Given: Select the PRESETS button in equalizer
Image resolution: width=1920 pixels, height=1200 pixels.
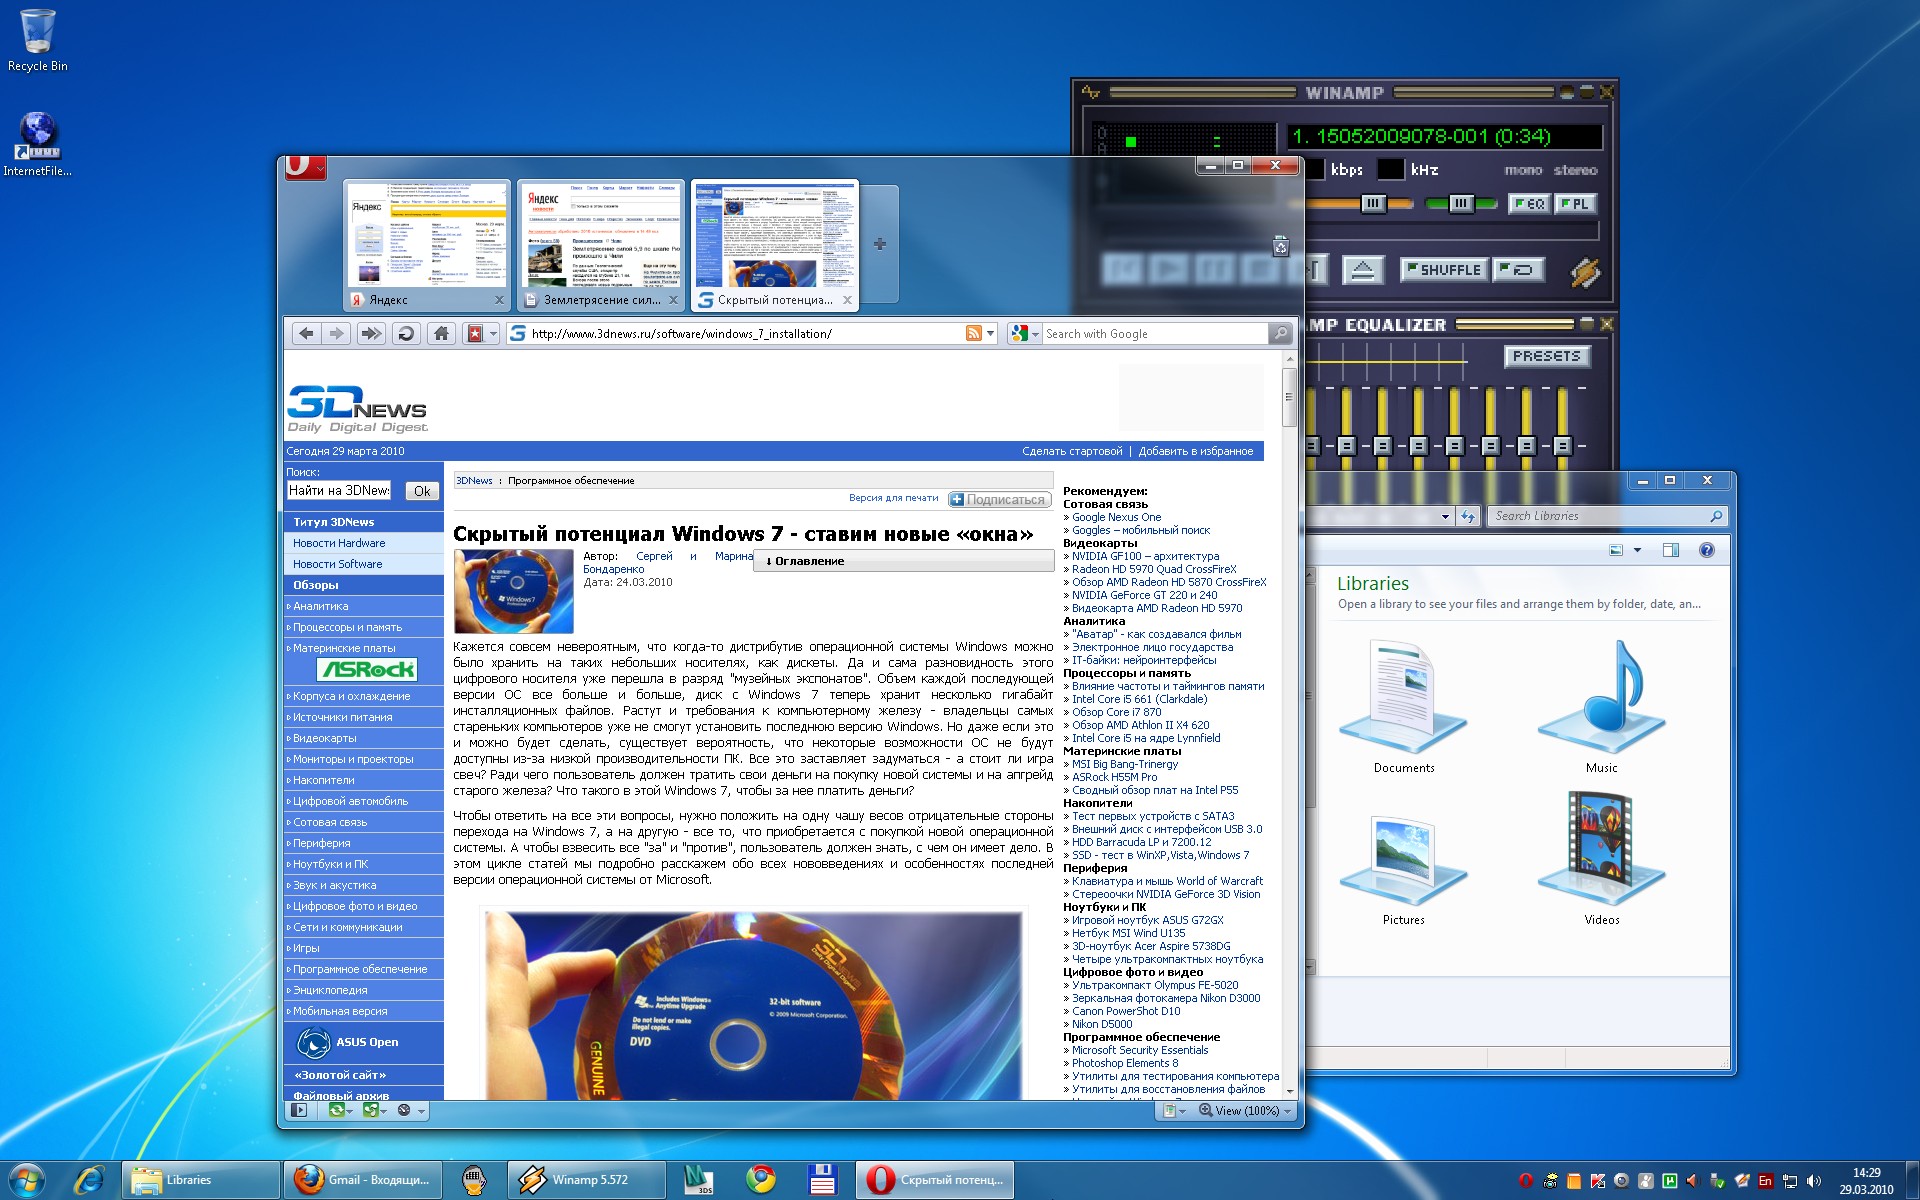Looking at the screenshot, I should pos(1543,357).
